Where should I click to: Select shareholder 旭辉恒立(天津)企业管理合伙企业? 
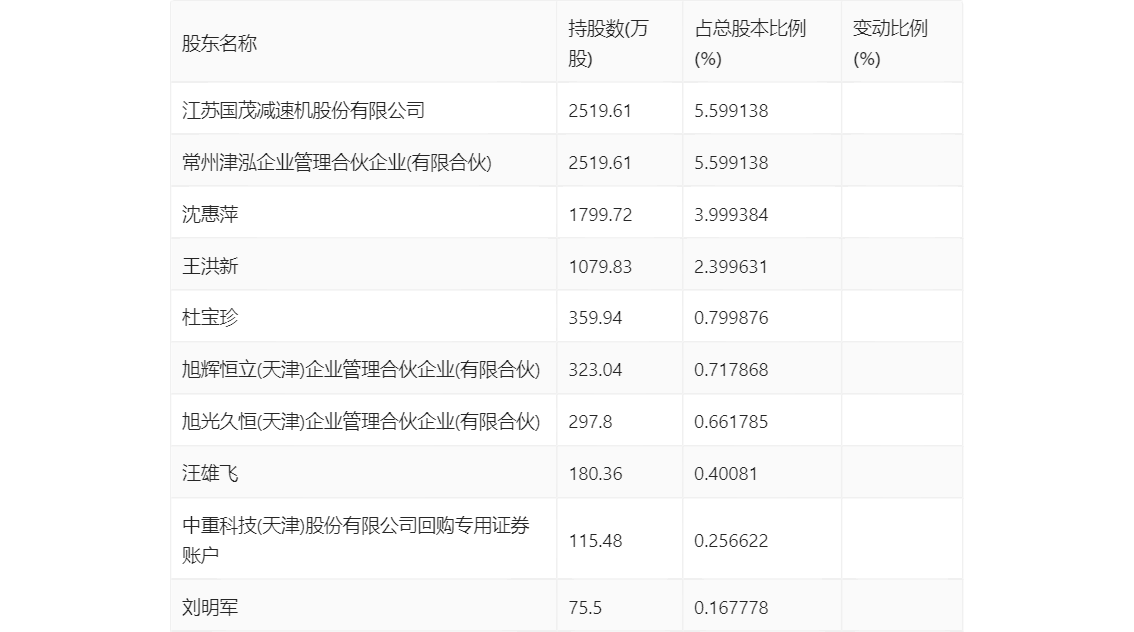tap(361, 370)
